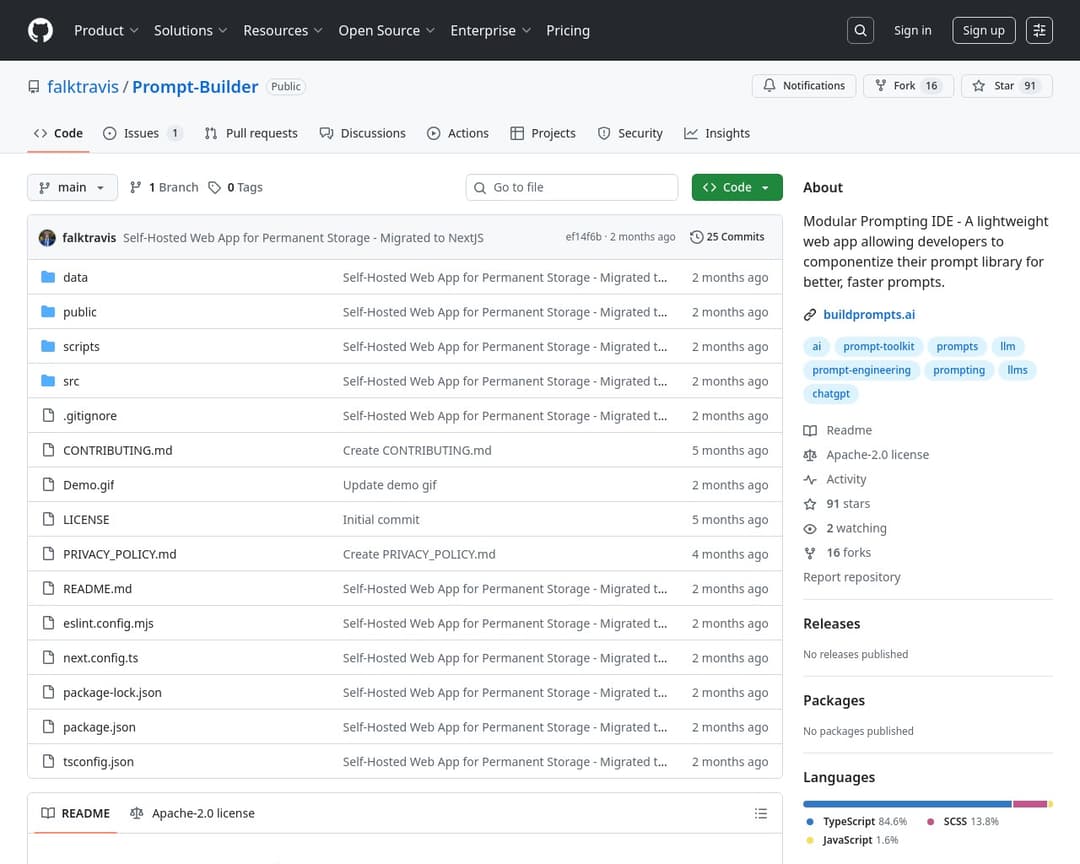Open the search magnifier icon
This screenshot has width=1080, height=864.
point(860,30)
